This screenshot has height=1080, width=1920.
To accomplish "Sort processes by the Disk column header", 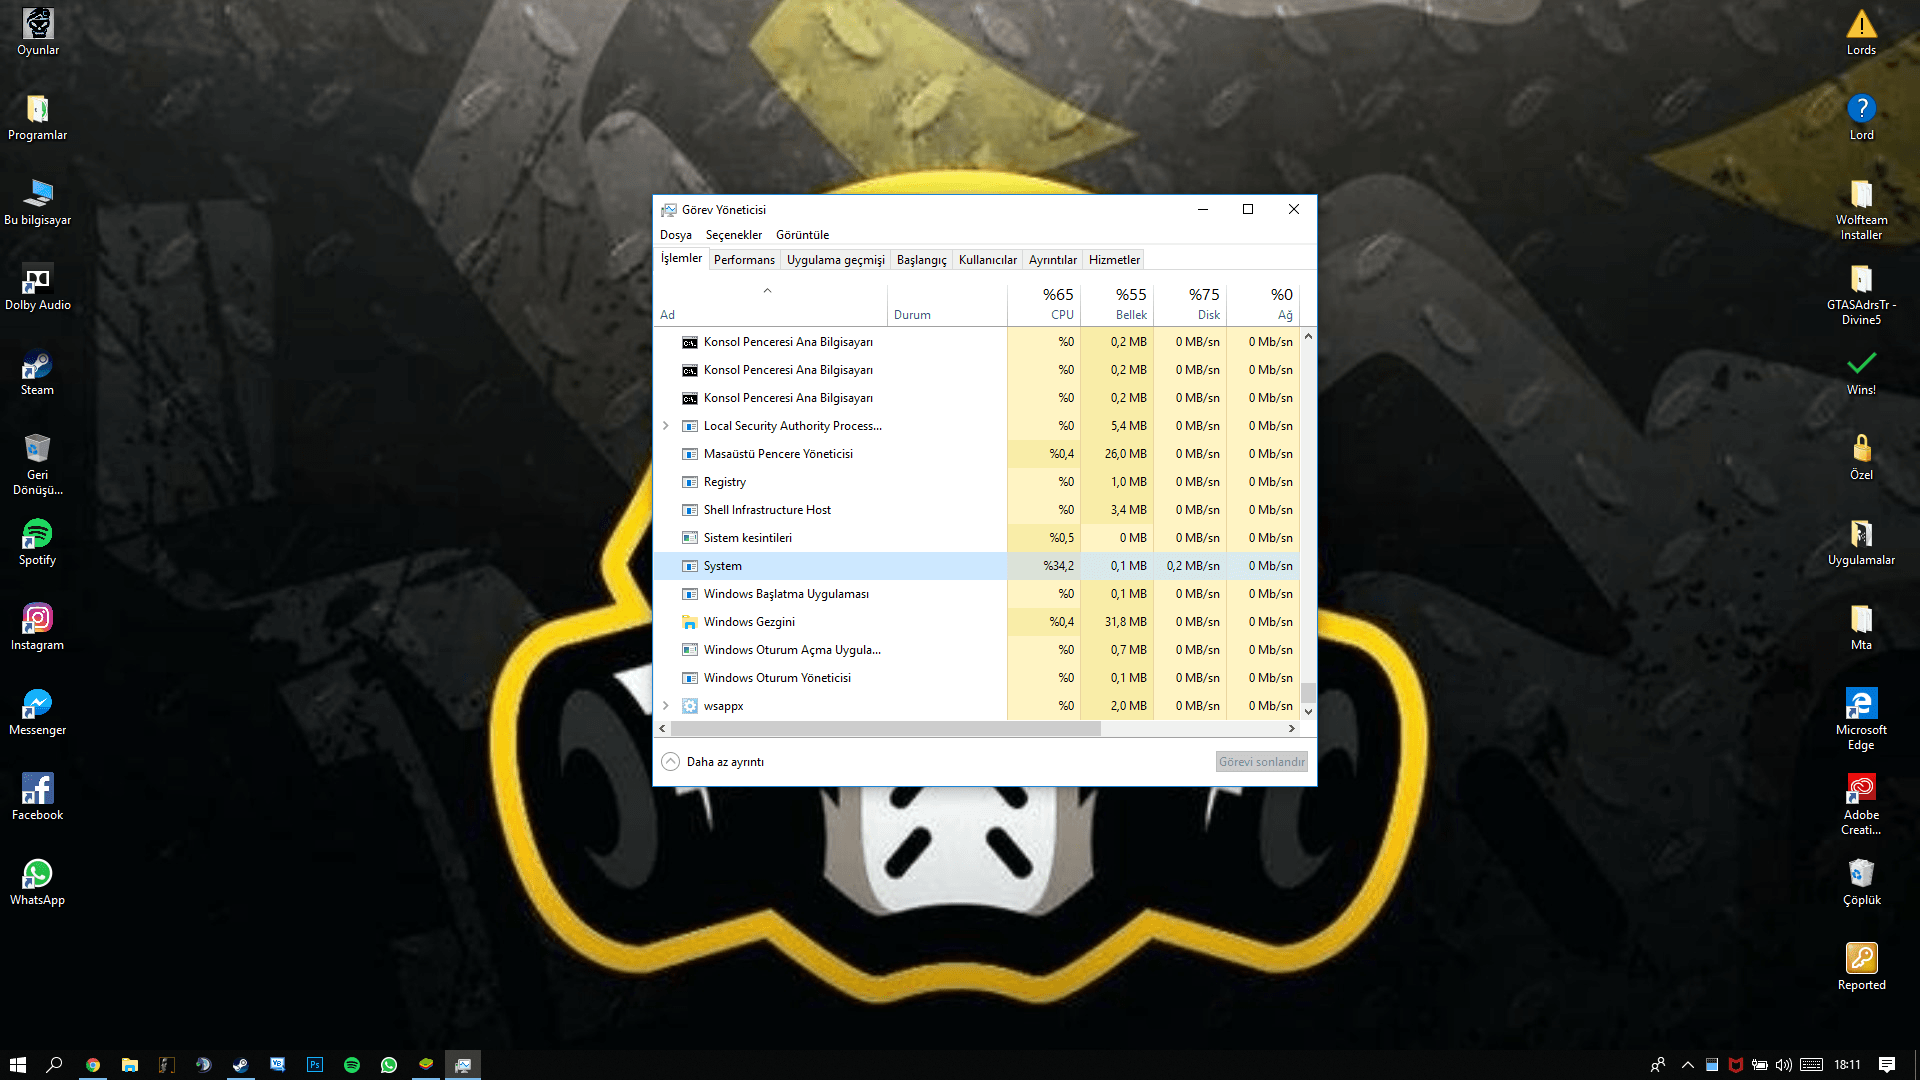I will pos(1190,304).
